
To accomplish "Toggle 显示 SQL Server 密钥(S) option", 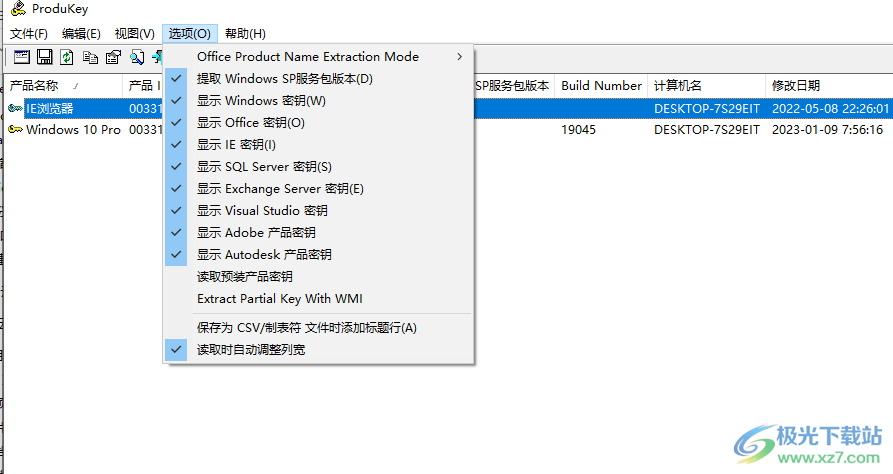I will point(319,167).
